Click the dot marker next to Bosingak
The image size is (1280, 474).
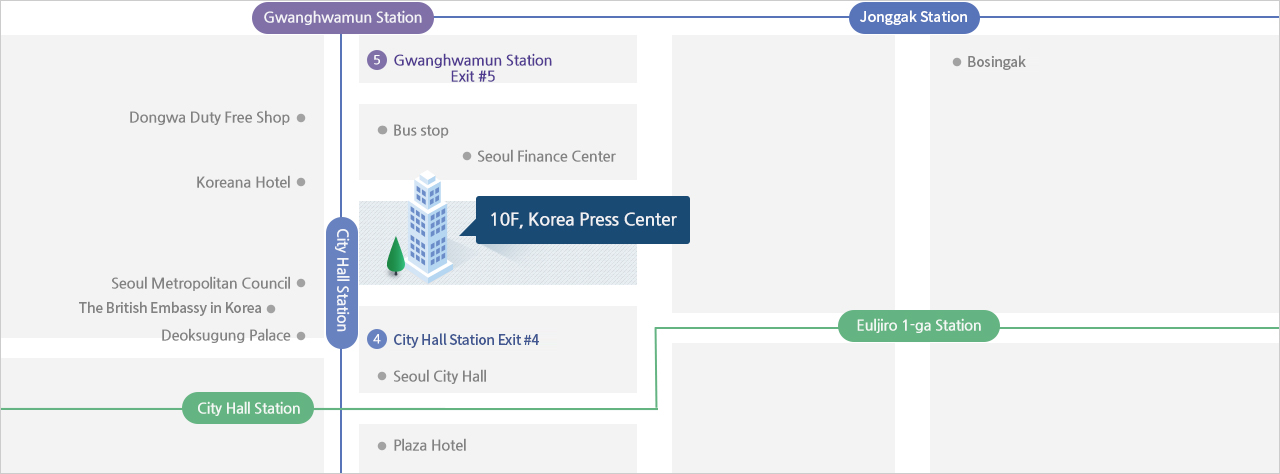click(956, 62)
